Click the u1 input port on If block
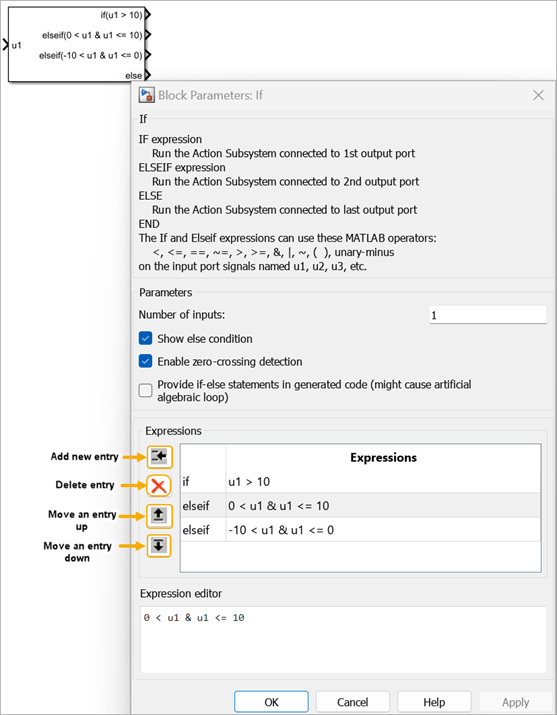557x715 pixels. [6, 45]
